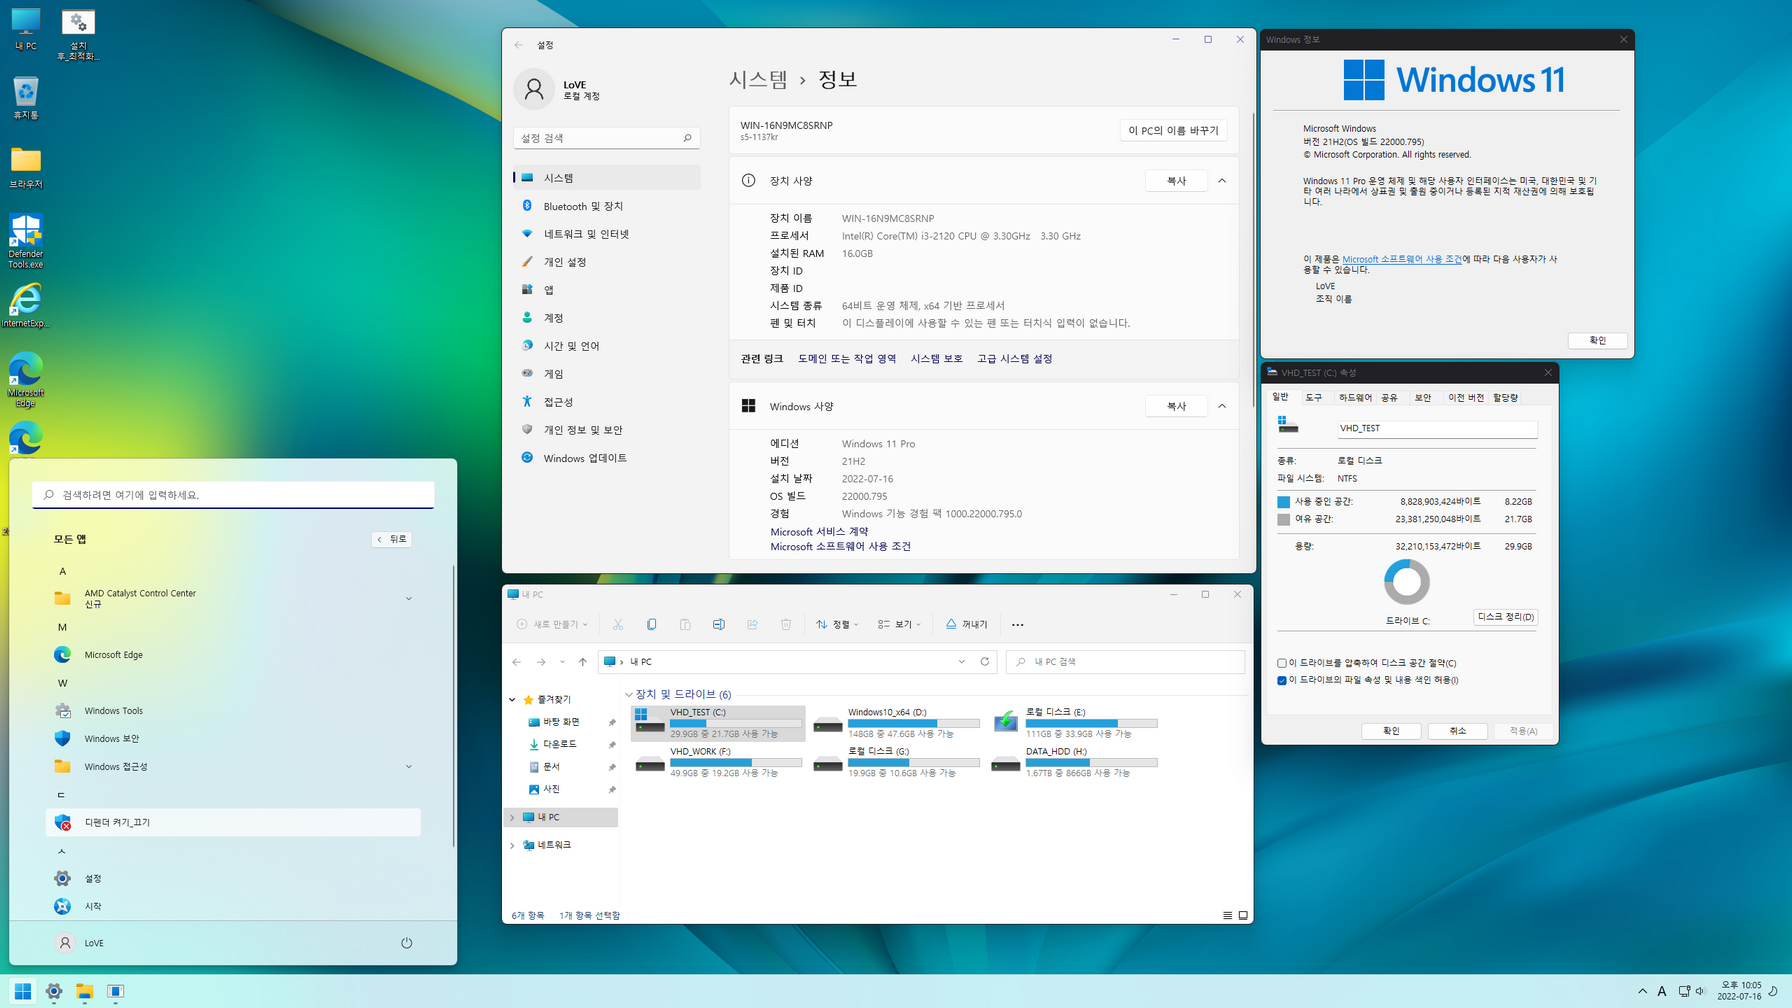
Task: Click the Settings gear icon on the taskbar
Action: 53,991
